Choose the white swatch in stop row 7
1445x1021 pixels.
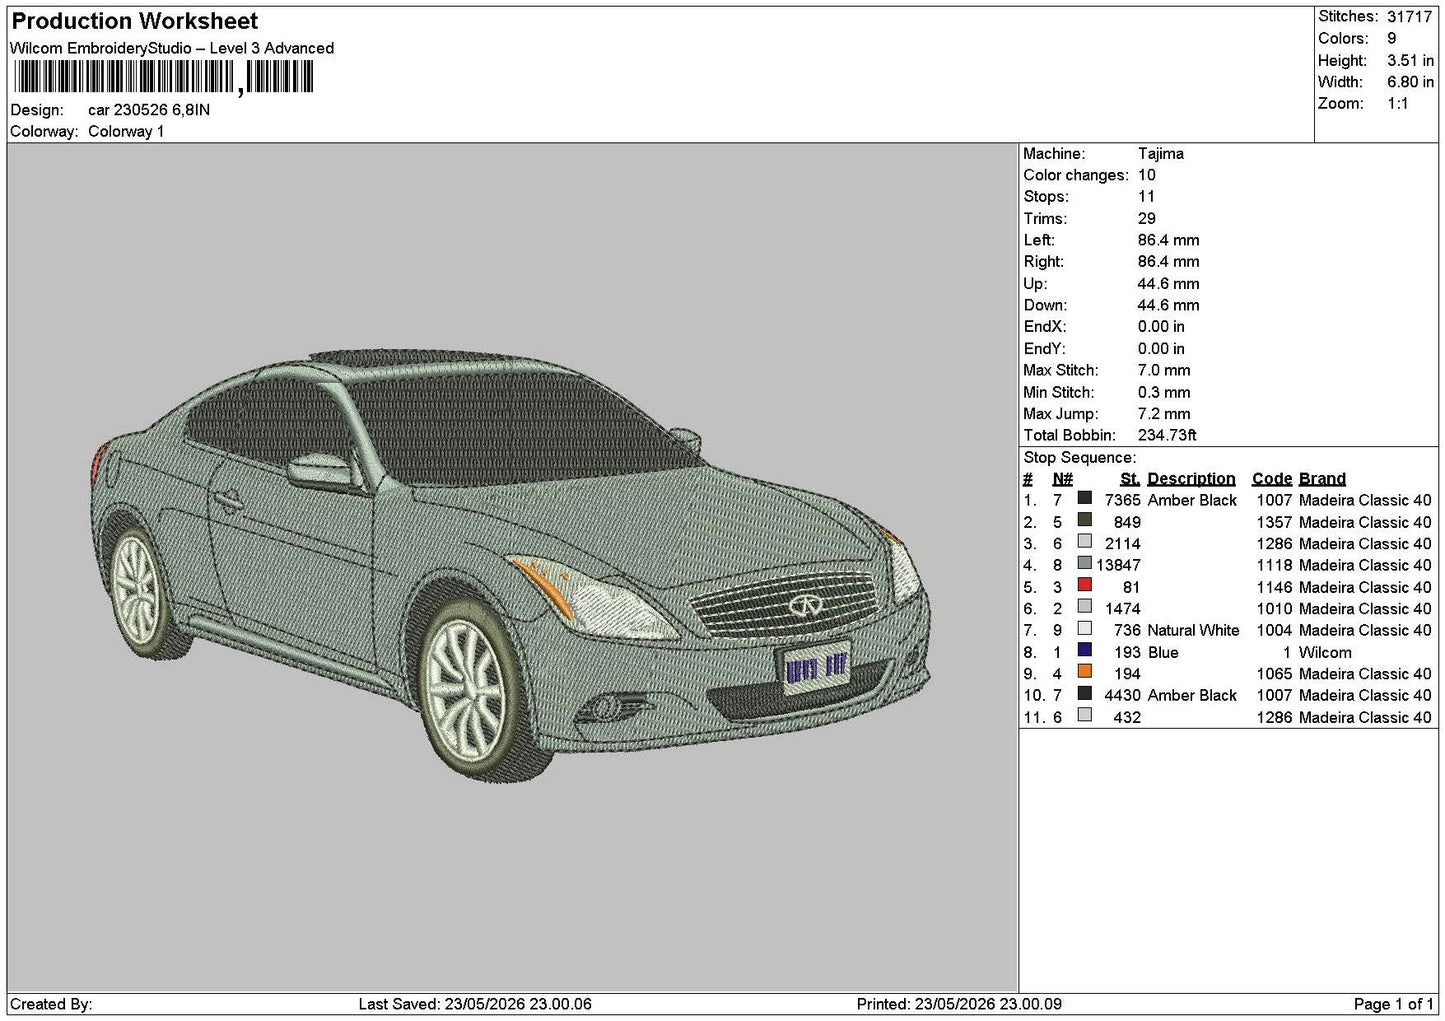1084,628
